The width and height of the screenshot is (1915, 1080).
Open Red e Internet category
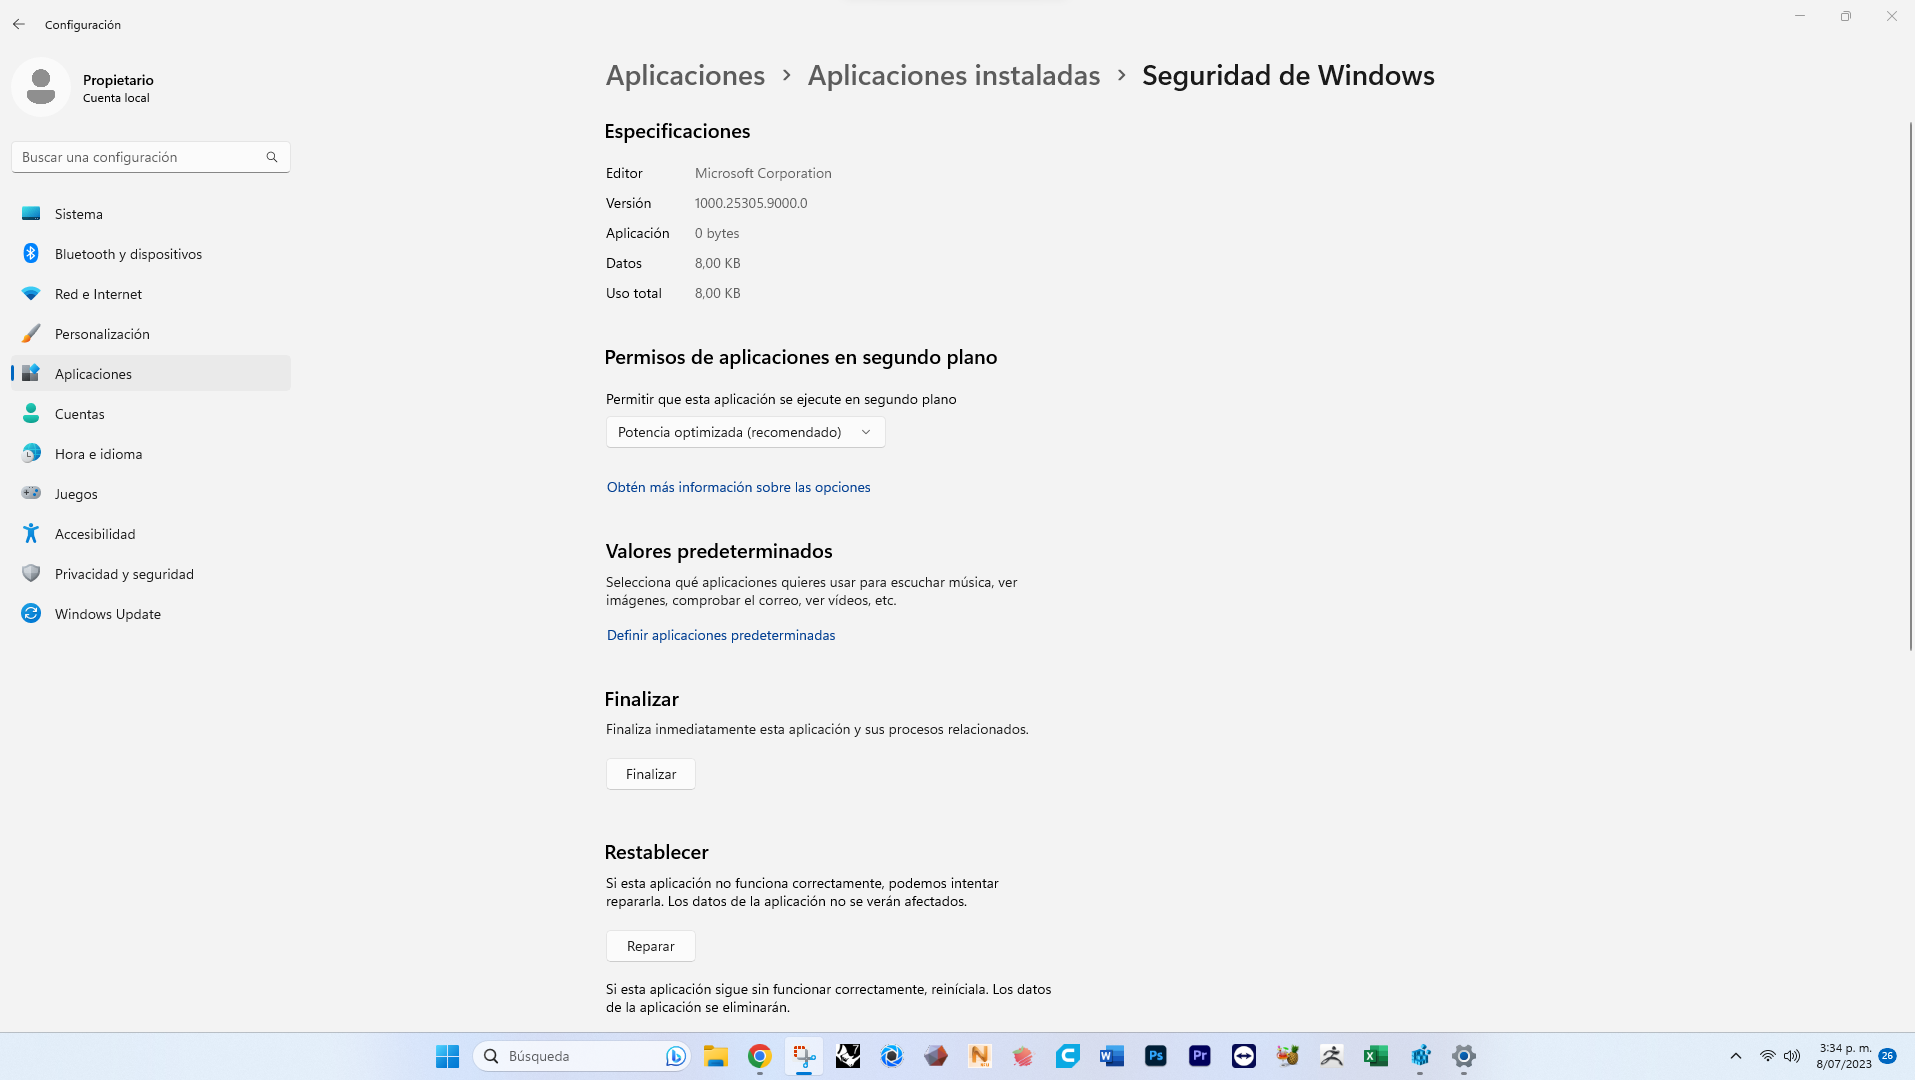[x=151, y=294]
